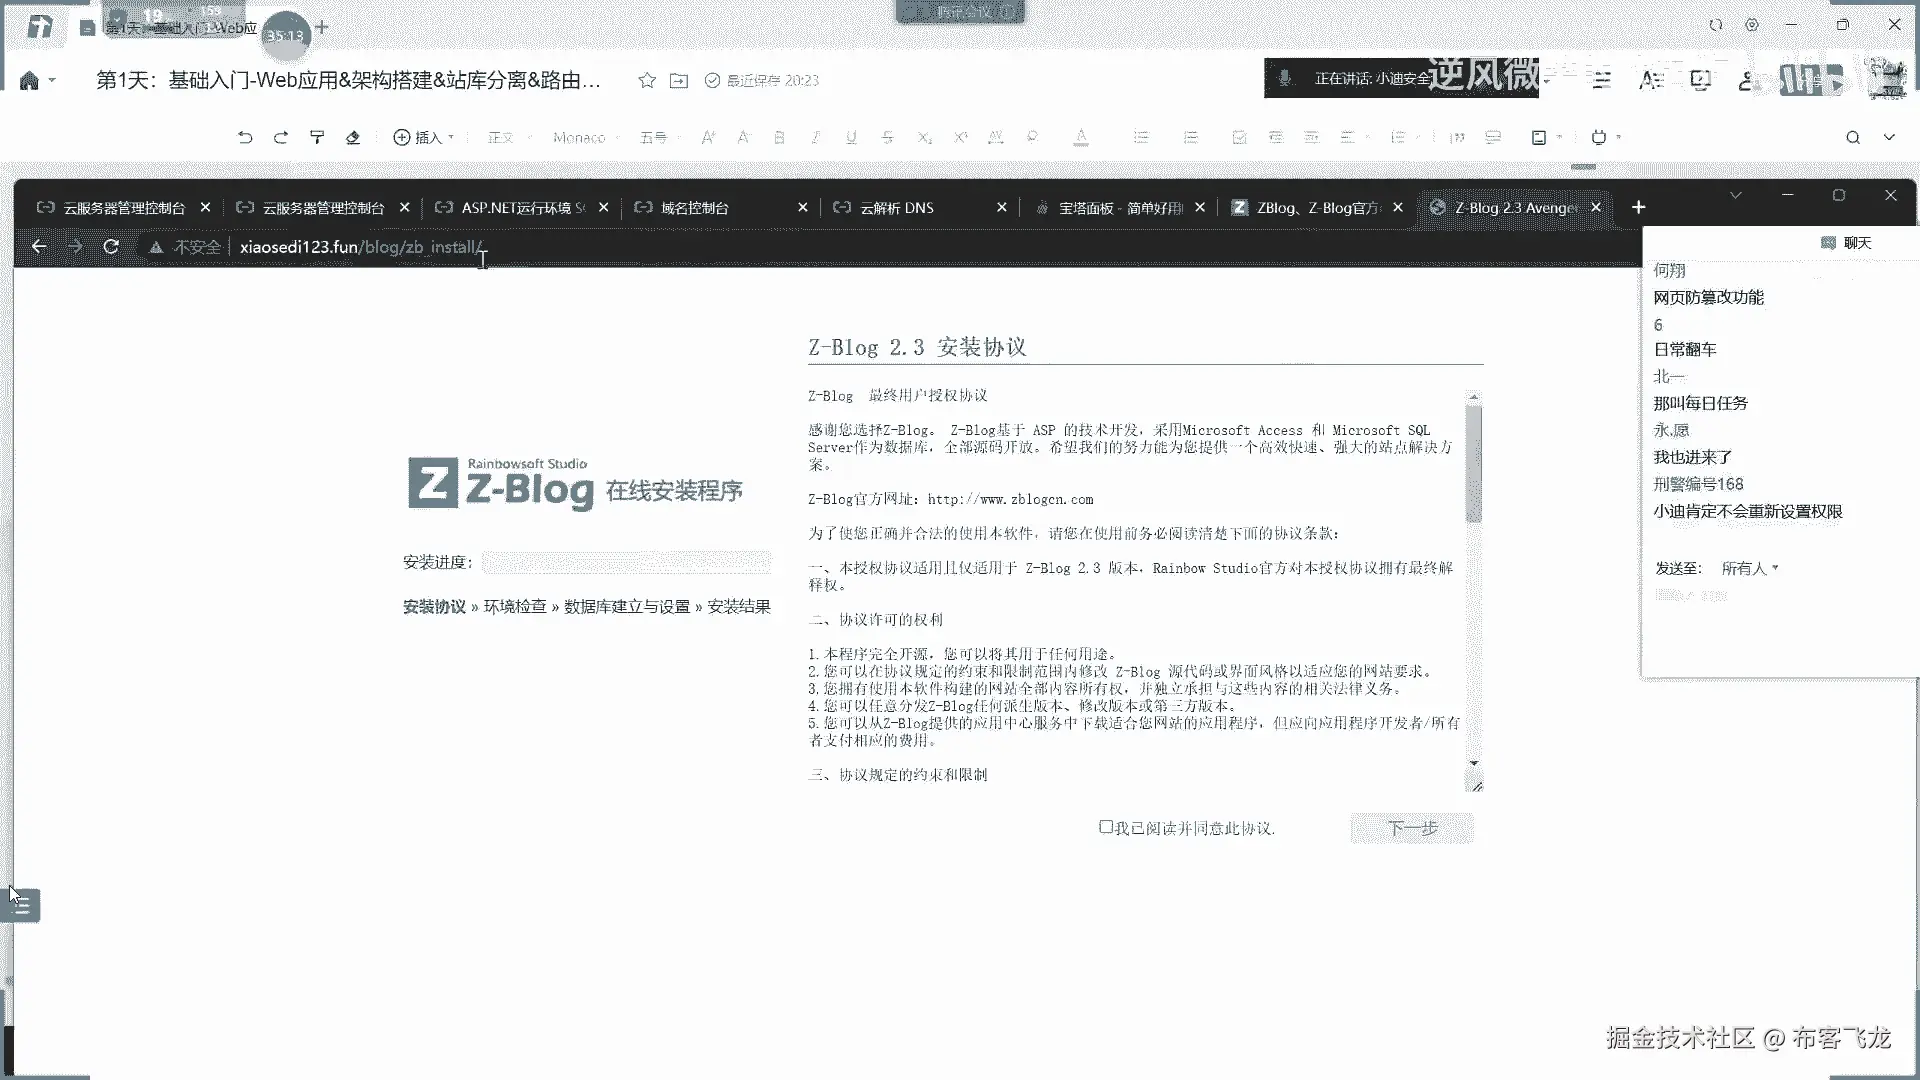Click the redo arrow icon

(x=281, y=137)
